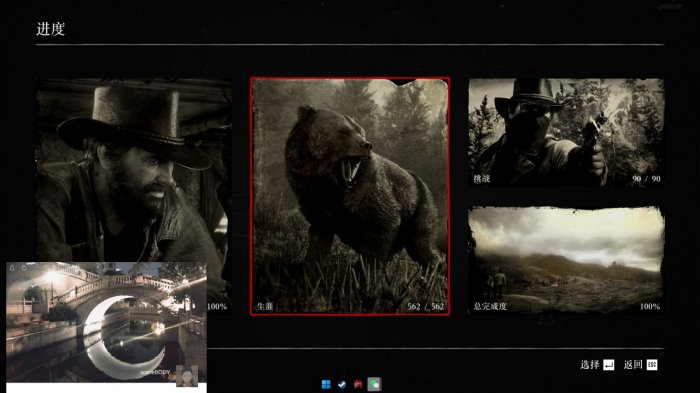The width and height of the screenshot is (700, 393).
Task: Click the round icon beside the bell
Action: 23,268
